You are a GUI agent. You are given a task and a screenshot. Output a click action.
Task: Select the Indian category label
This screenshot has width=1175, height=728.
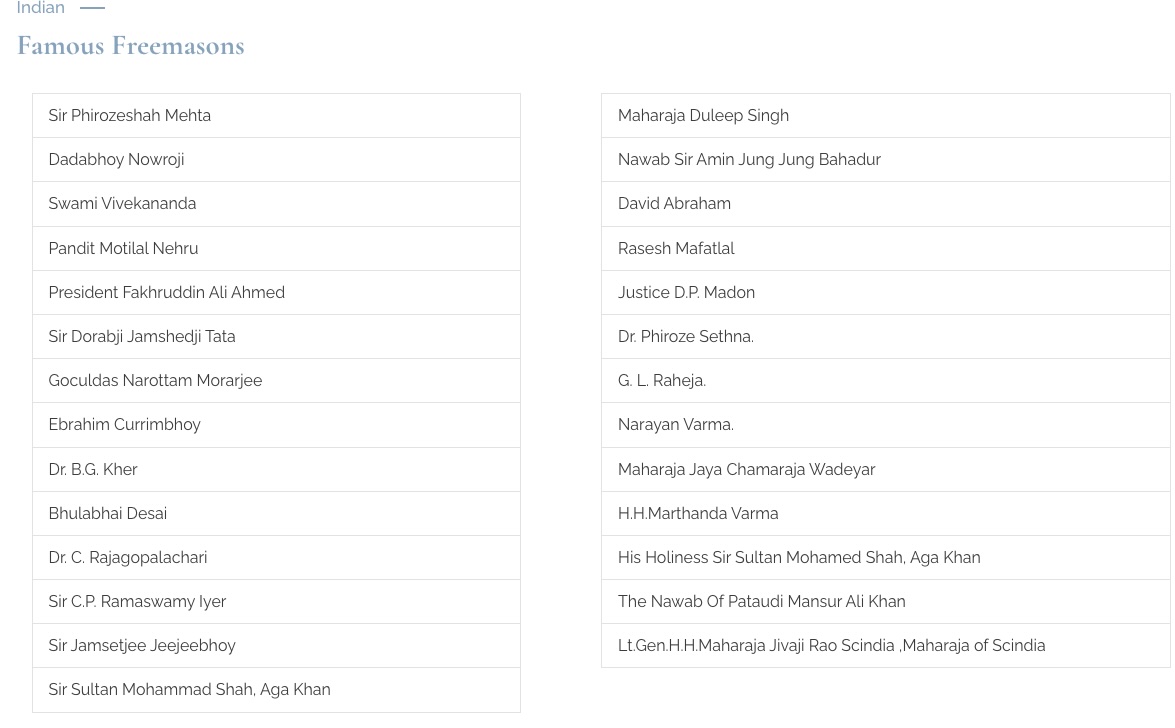pyautogui.click(x=40, y=8)
